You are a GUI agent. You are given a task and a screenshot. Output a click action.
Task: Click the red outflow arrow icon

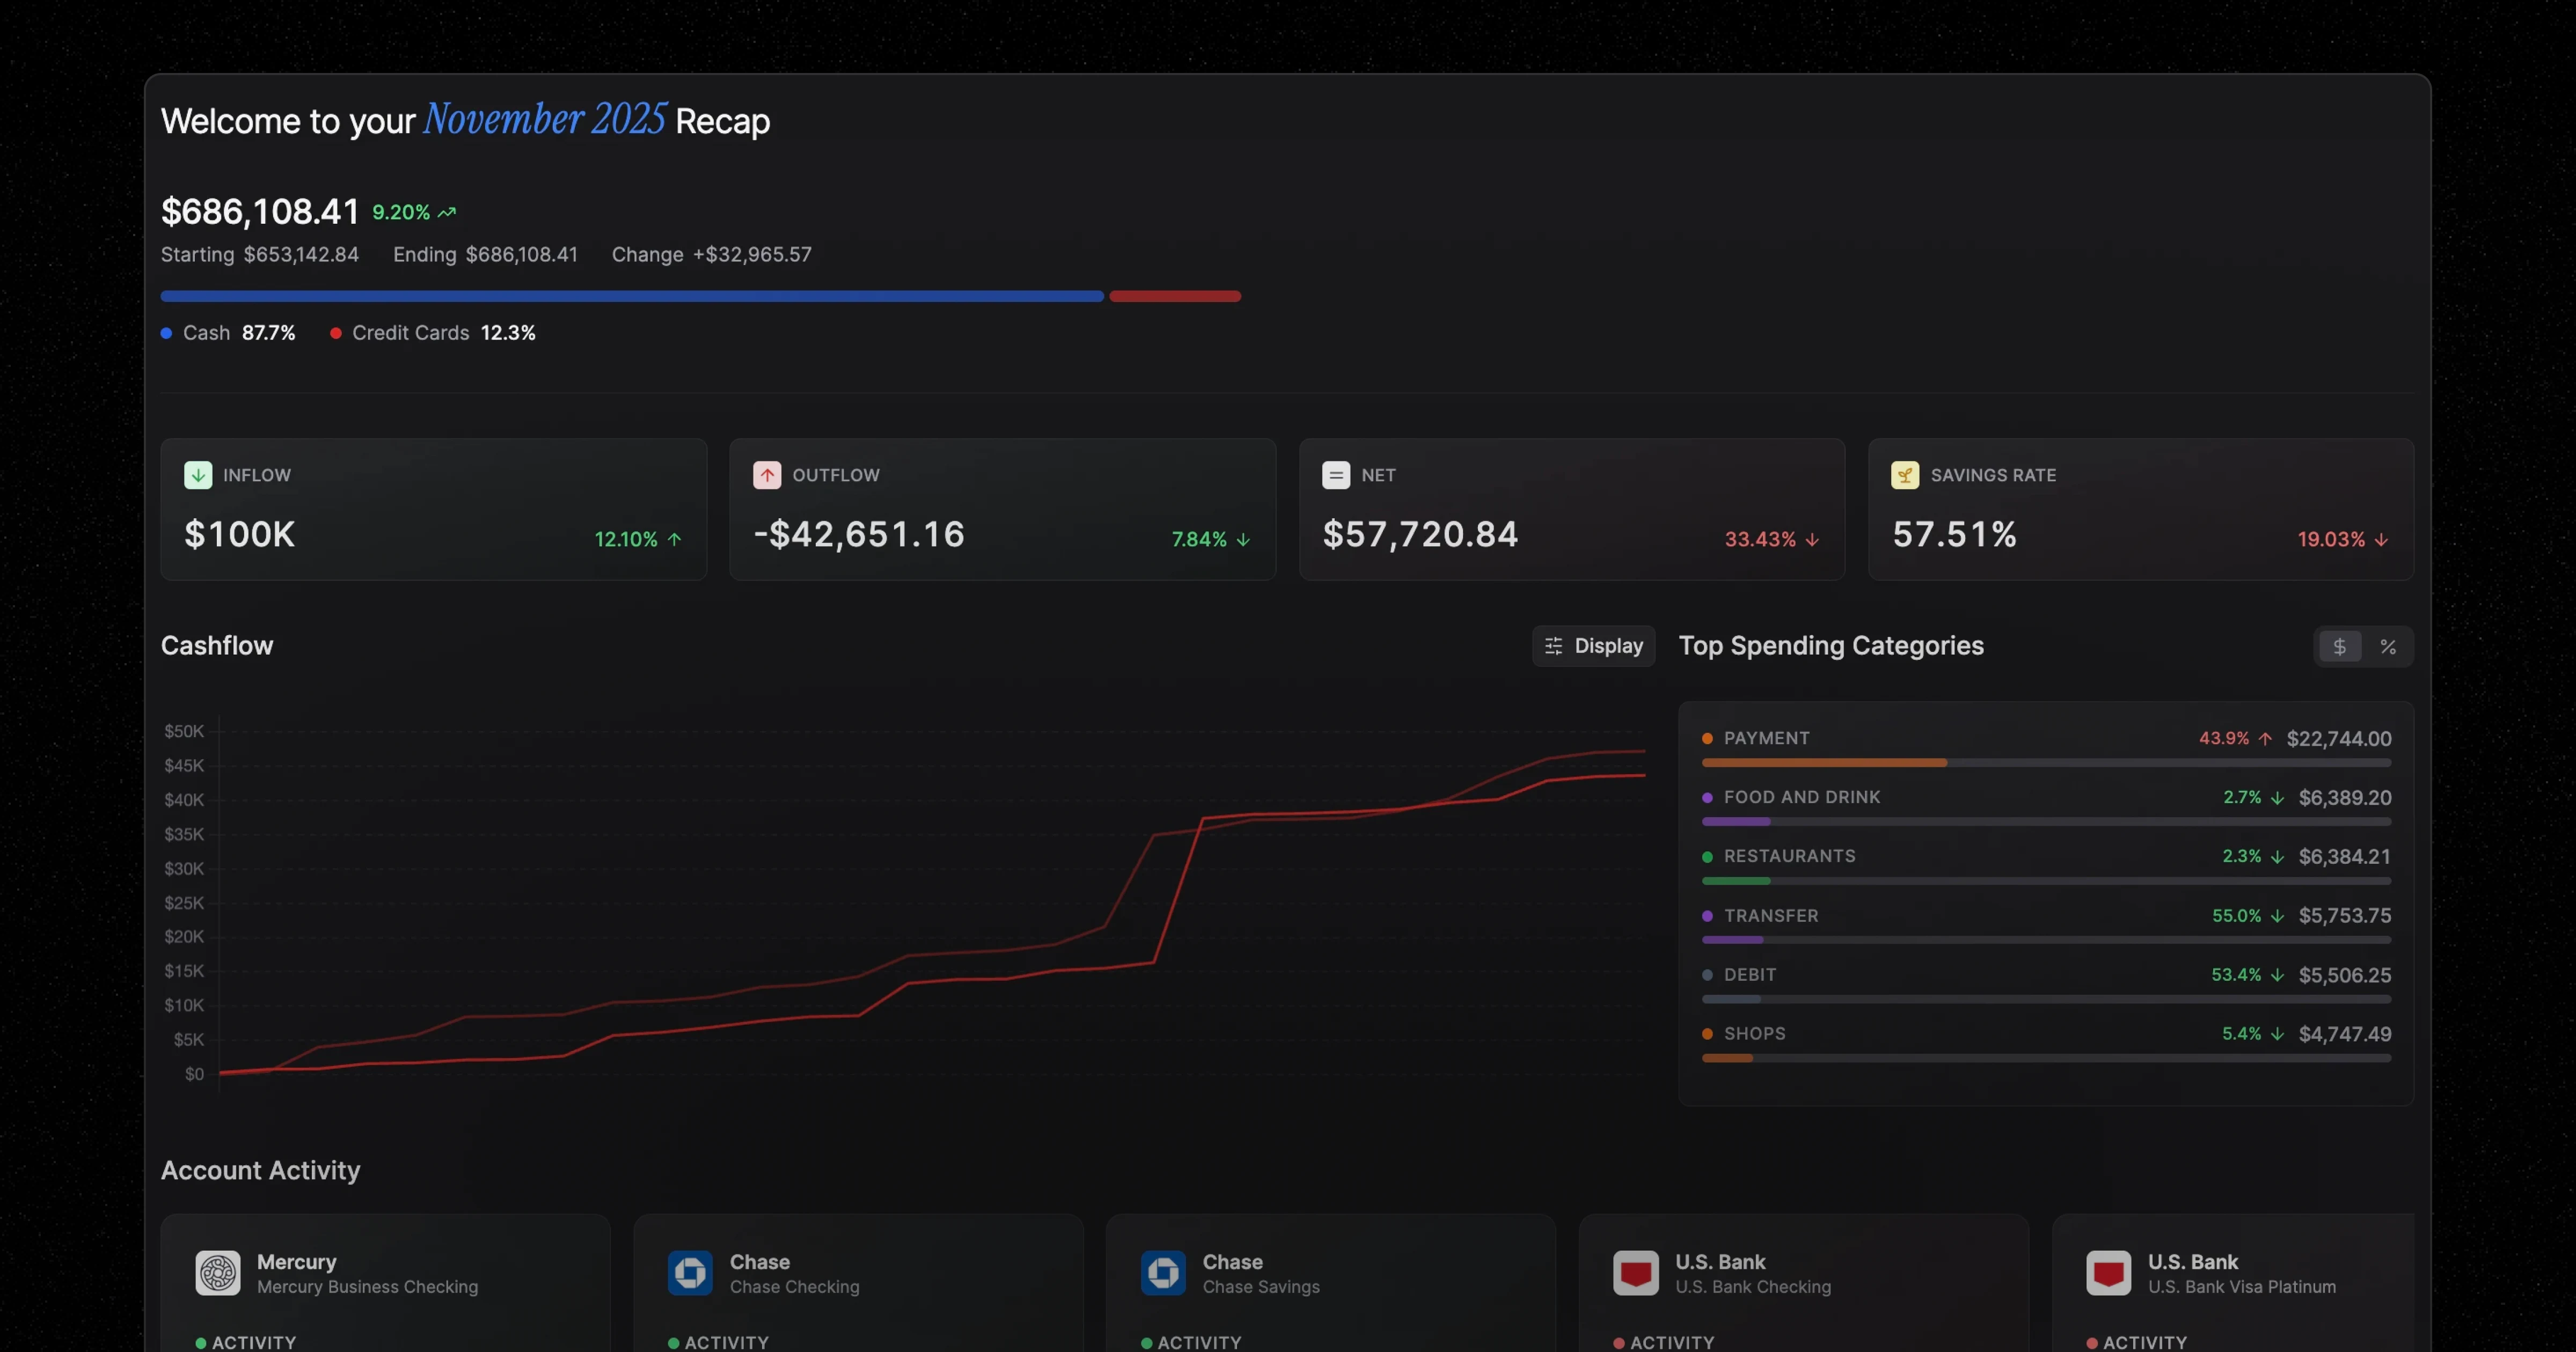767,475
